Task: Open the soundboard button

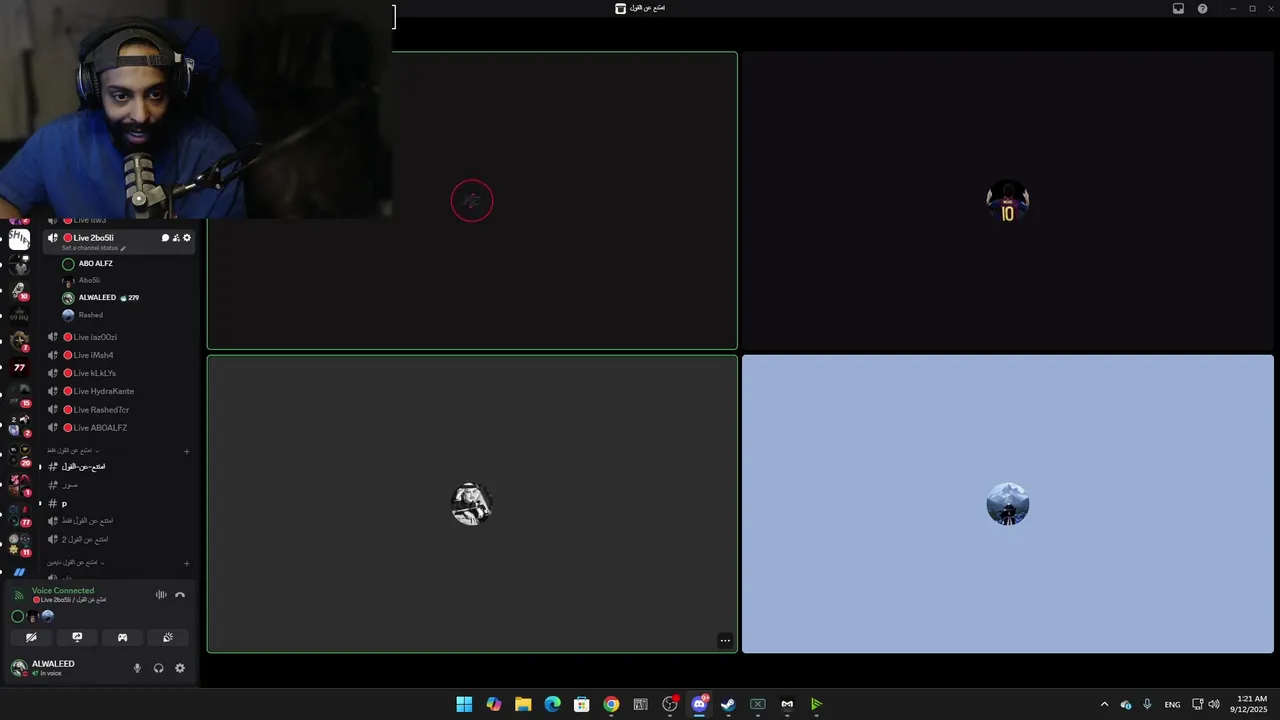Action: pyautogui.click(x=168, y=637)
